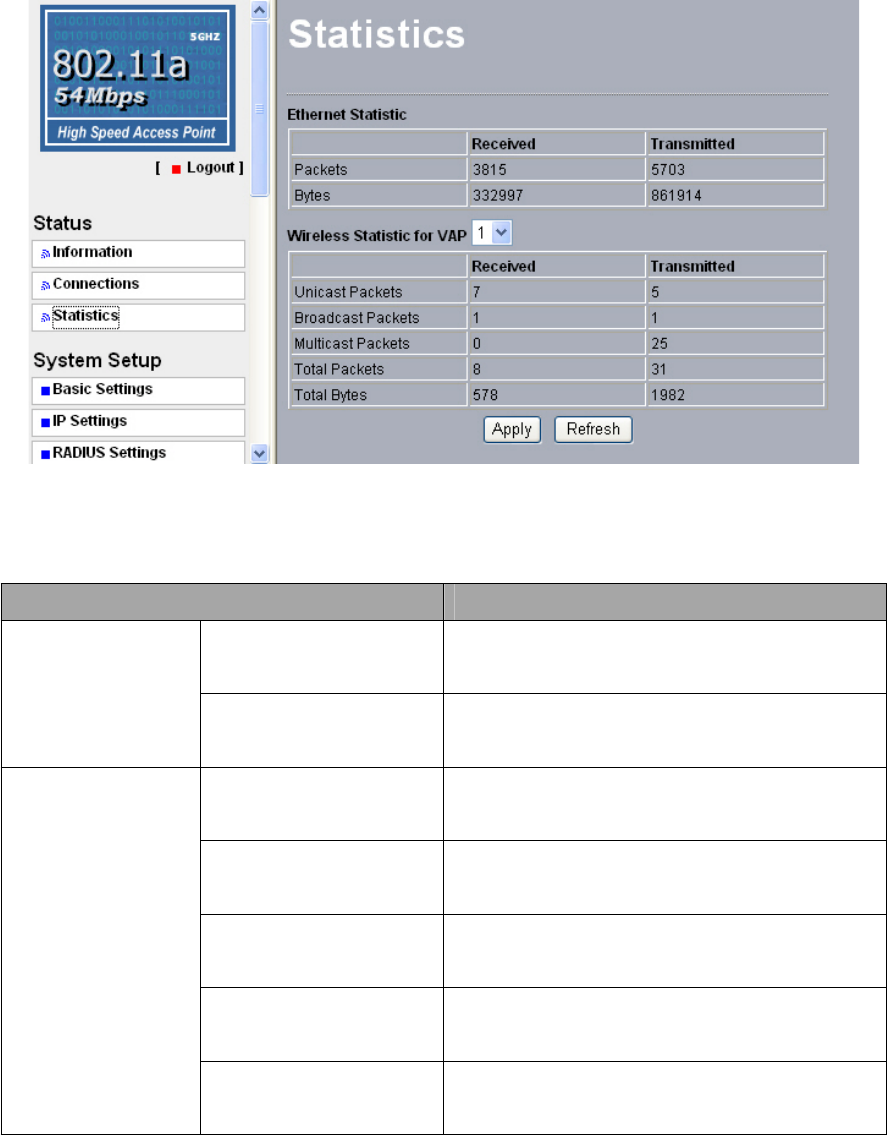Click the red Logout icon
The image size is (887, 1136).
pyautogui.click(x=176, y=169)
